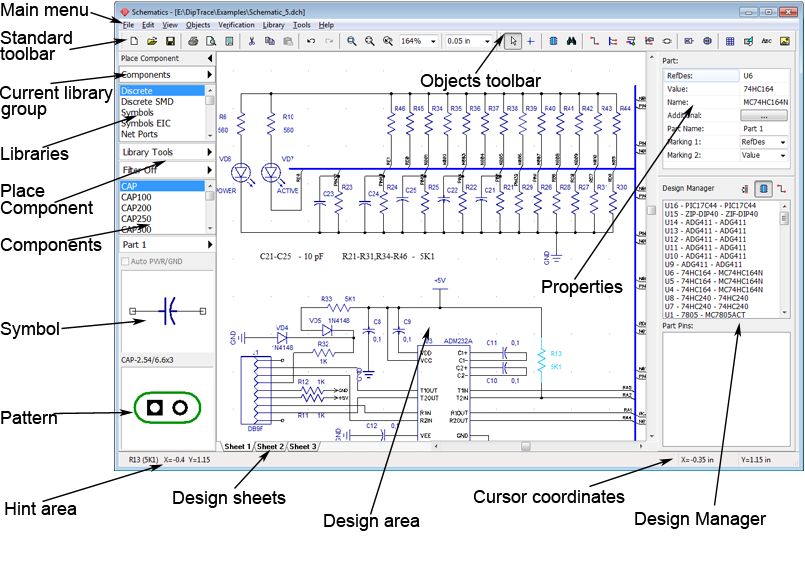Image resolution: width=805 pixels, height=561 pixels.
Task: Click the Design Manager list scrollbar thumb
Action: [784, 219]
